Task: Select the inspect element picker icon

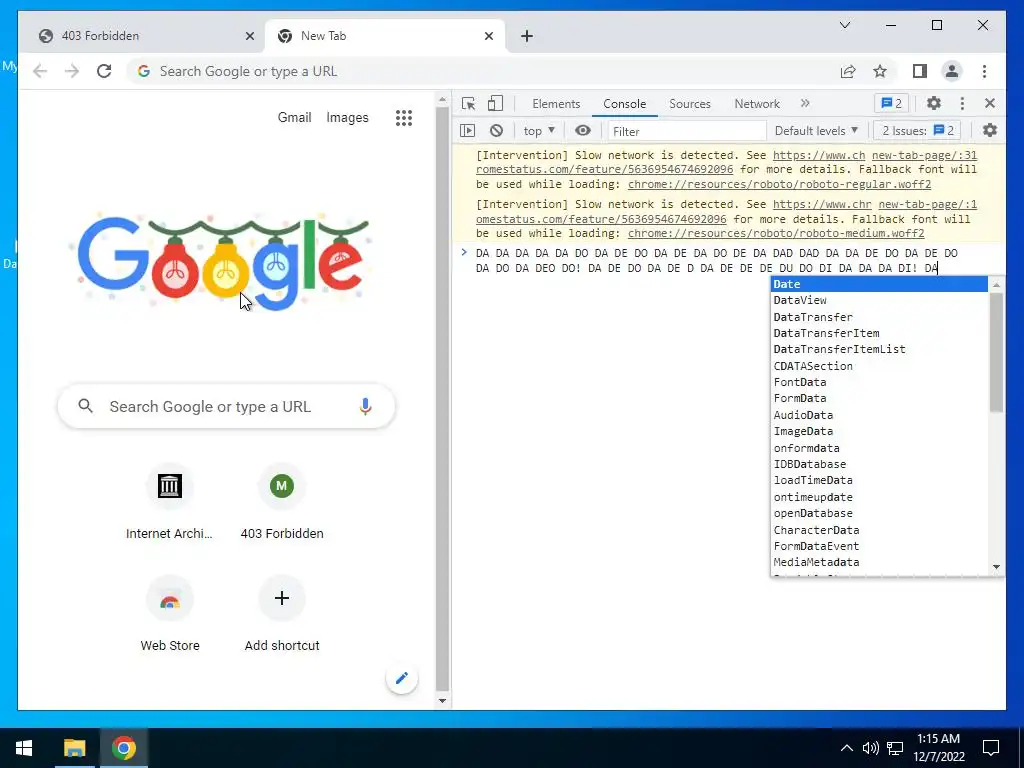Action: [x=468, y=103]
